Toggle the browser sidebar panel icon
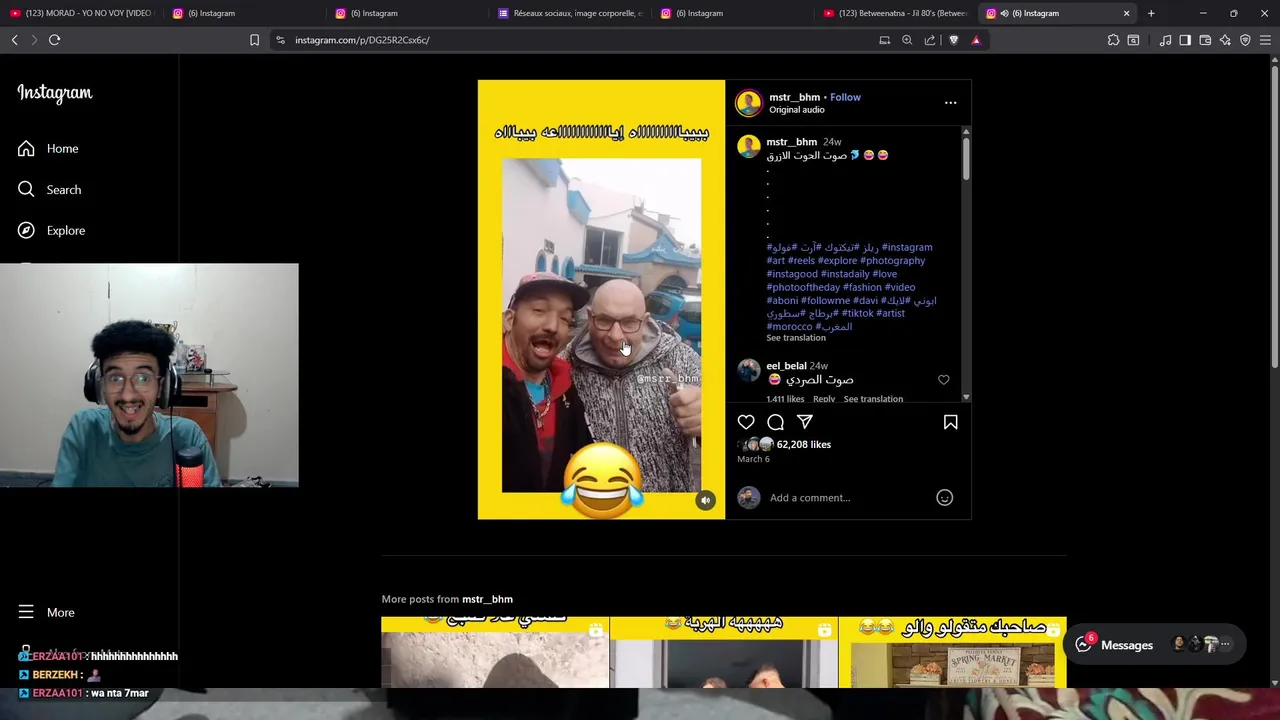 pos(1185,40)
